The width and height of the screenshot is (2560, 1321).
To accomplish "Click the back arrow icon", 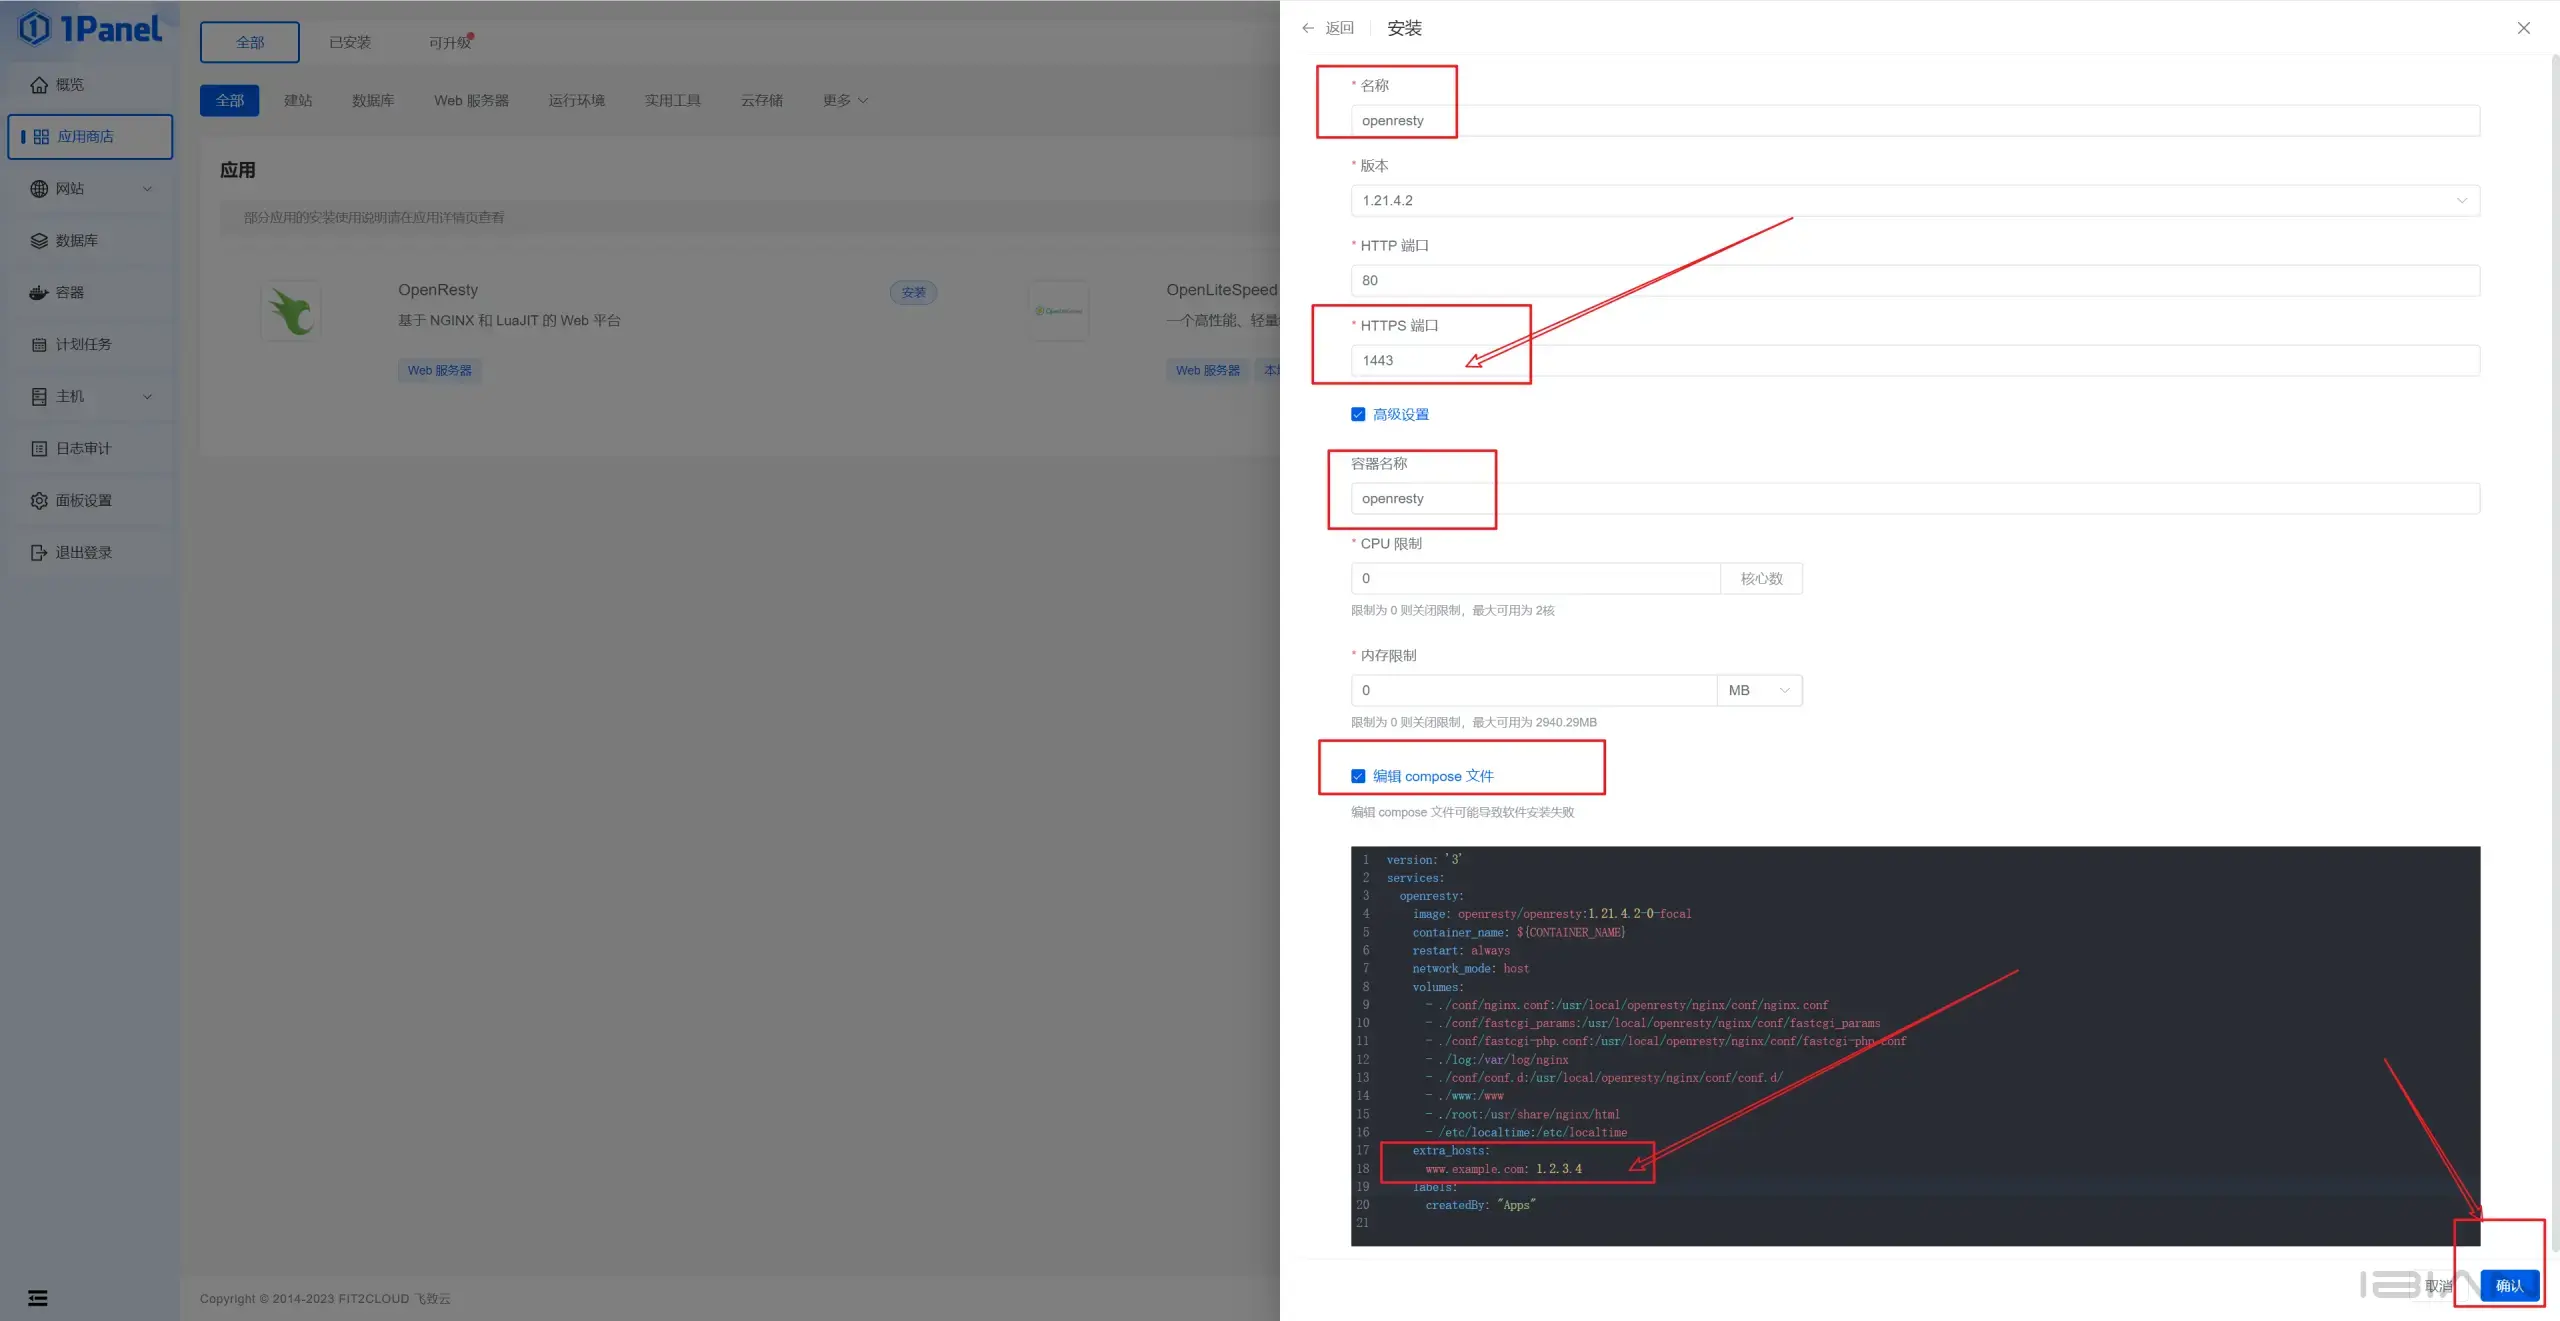I will point(1308,28).
